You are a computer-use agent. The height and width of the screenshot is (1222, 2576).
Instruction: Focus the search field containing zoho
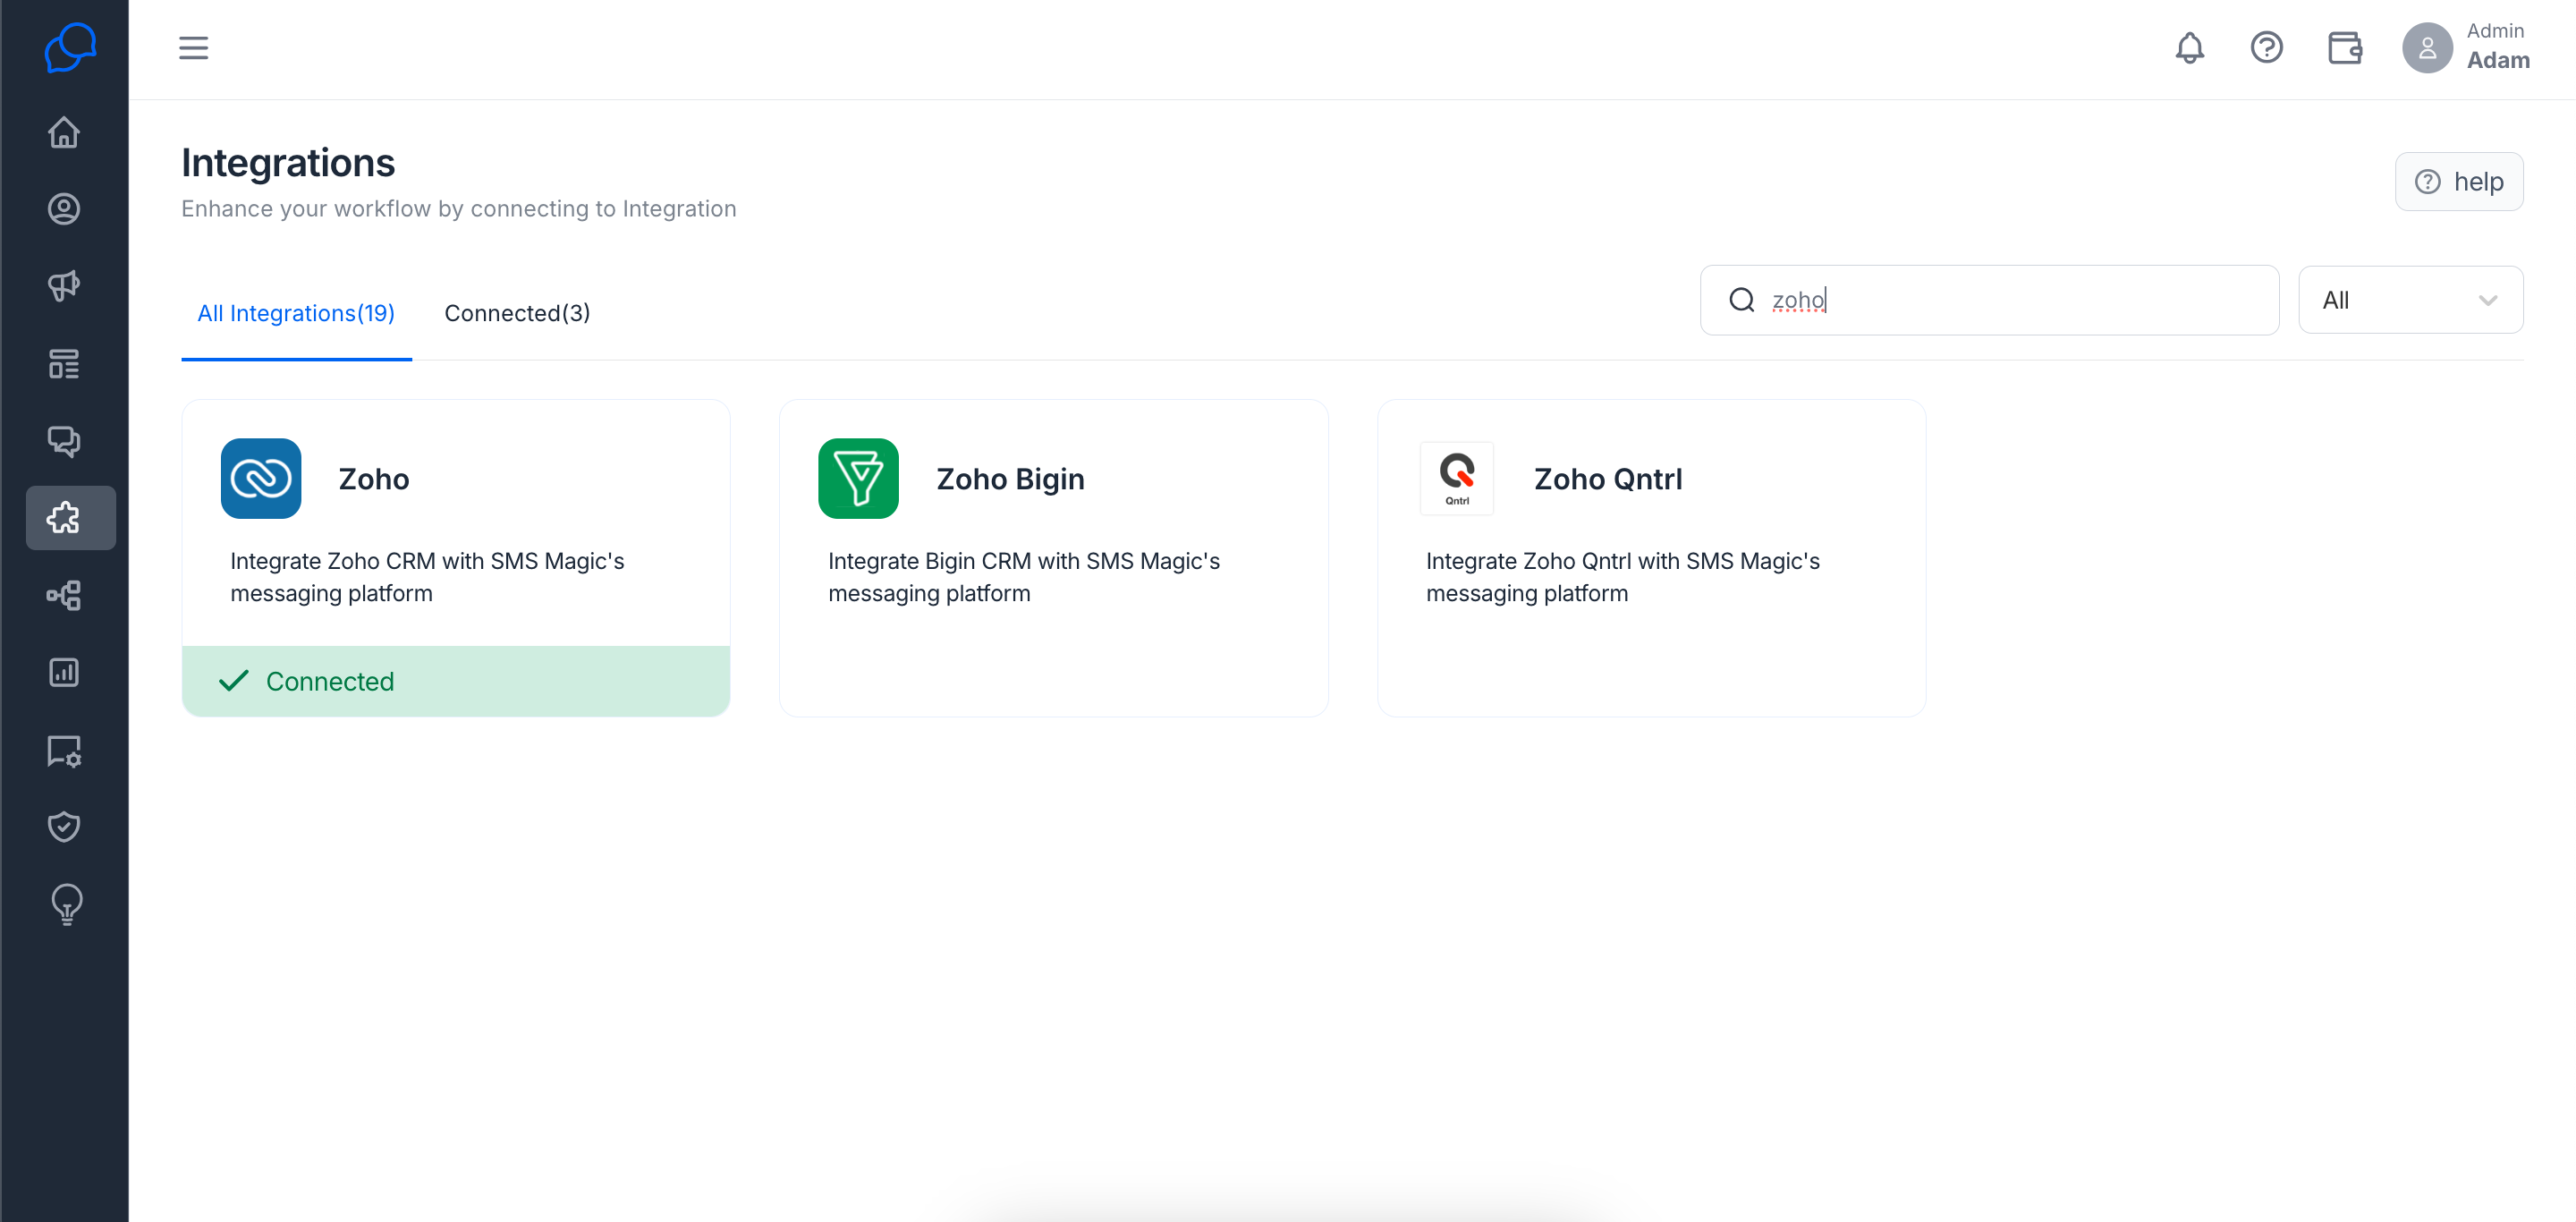[x=1989, y=300]
